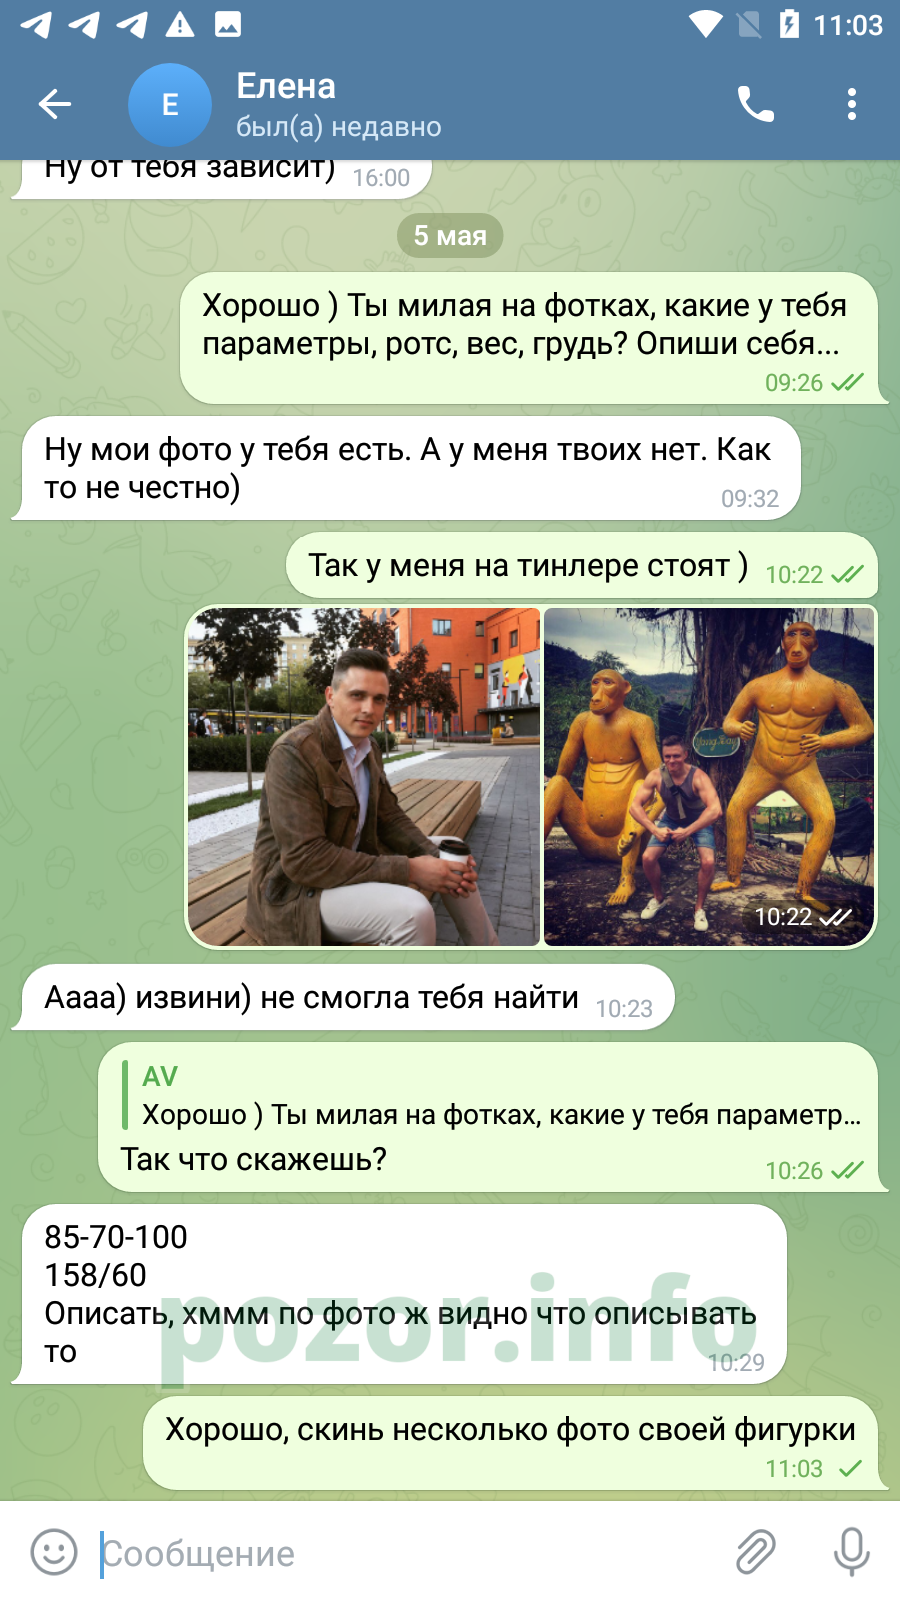Tap the image notification icon in status bar
This screenshot has height=1600, width=900.
point(228,24)
